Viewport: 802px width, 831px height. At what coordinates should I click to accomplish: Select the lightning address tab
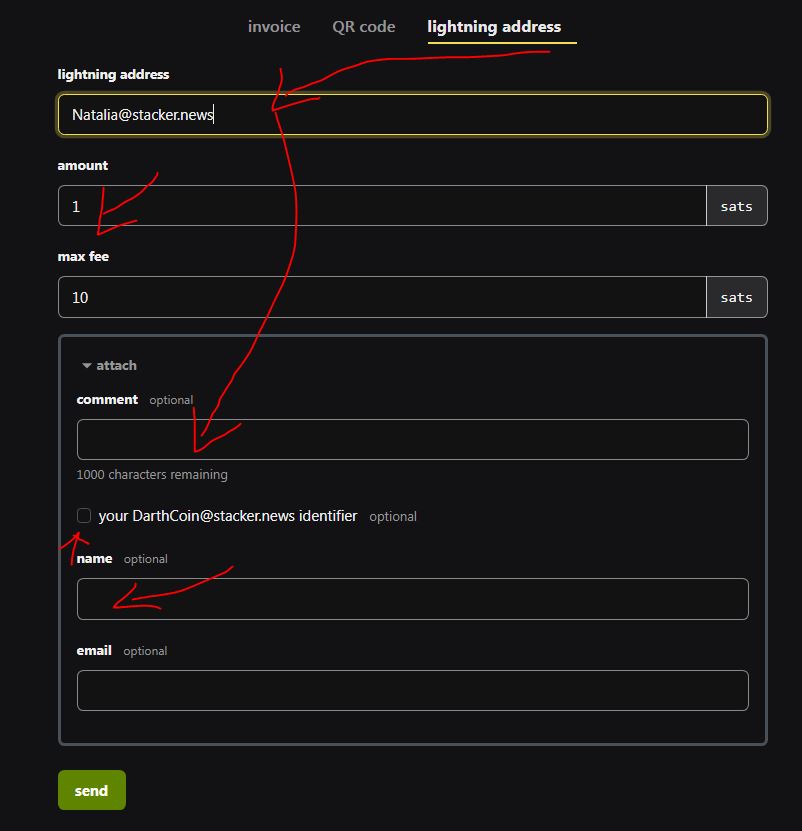494,27
